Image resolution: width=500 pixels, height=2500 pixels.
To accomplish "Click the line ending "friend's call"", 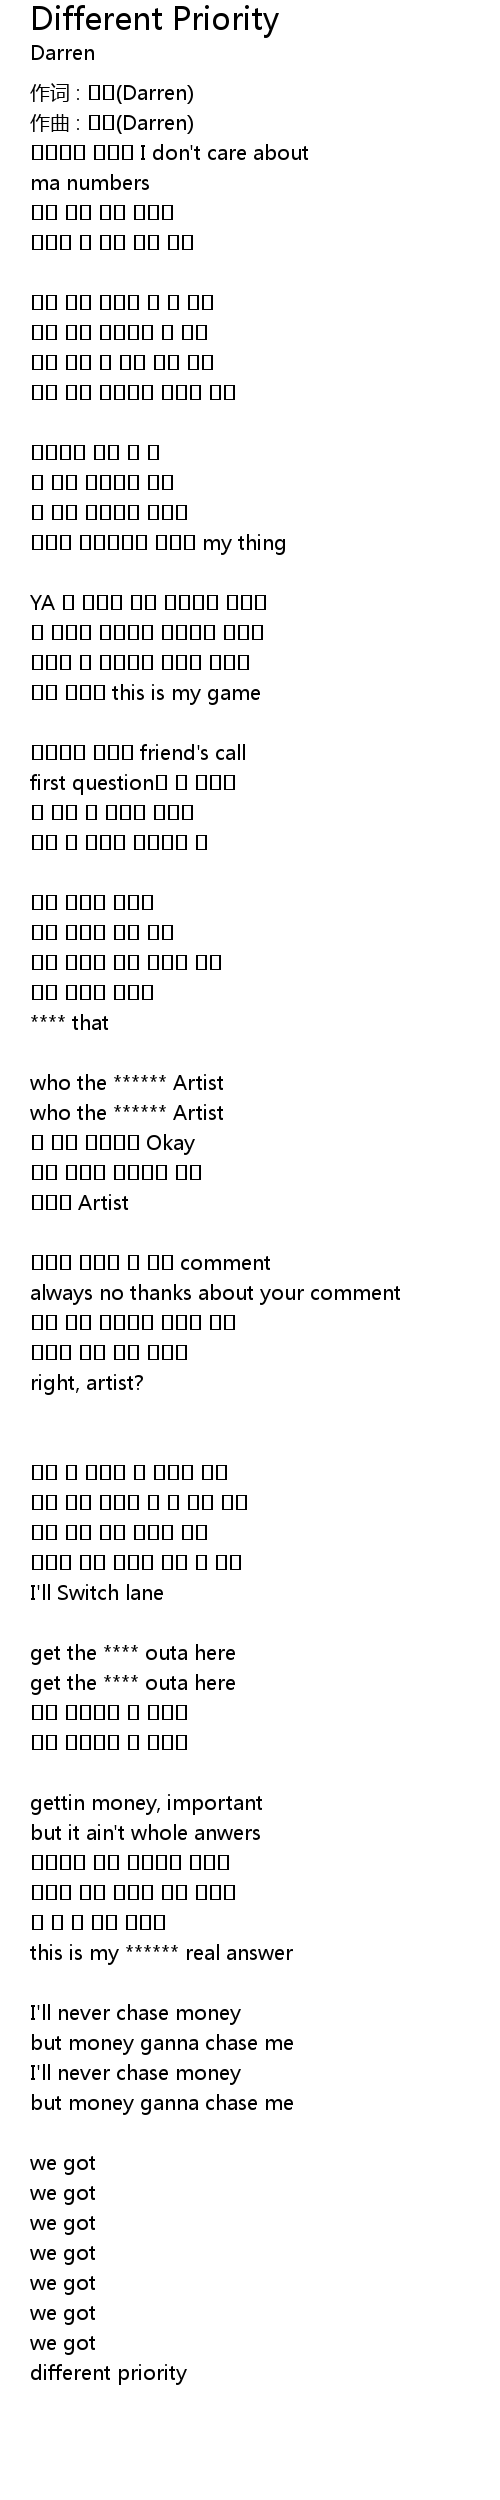I will 138,753.
